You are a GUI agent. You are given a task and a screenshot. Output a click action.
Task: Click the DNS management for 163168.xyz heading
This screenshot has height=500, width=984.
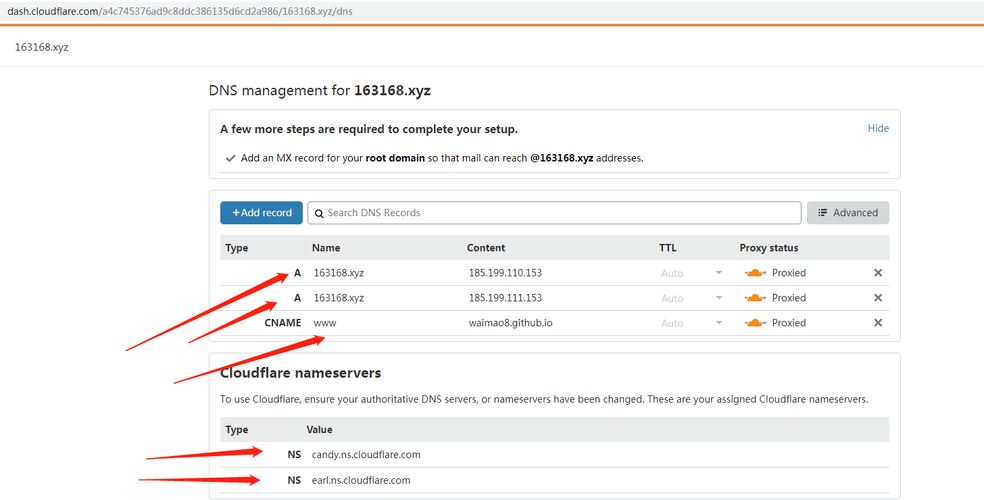[x=319, y=90]
